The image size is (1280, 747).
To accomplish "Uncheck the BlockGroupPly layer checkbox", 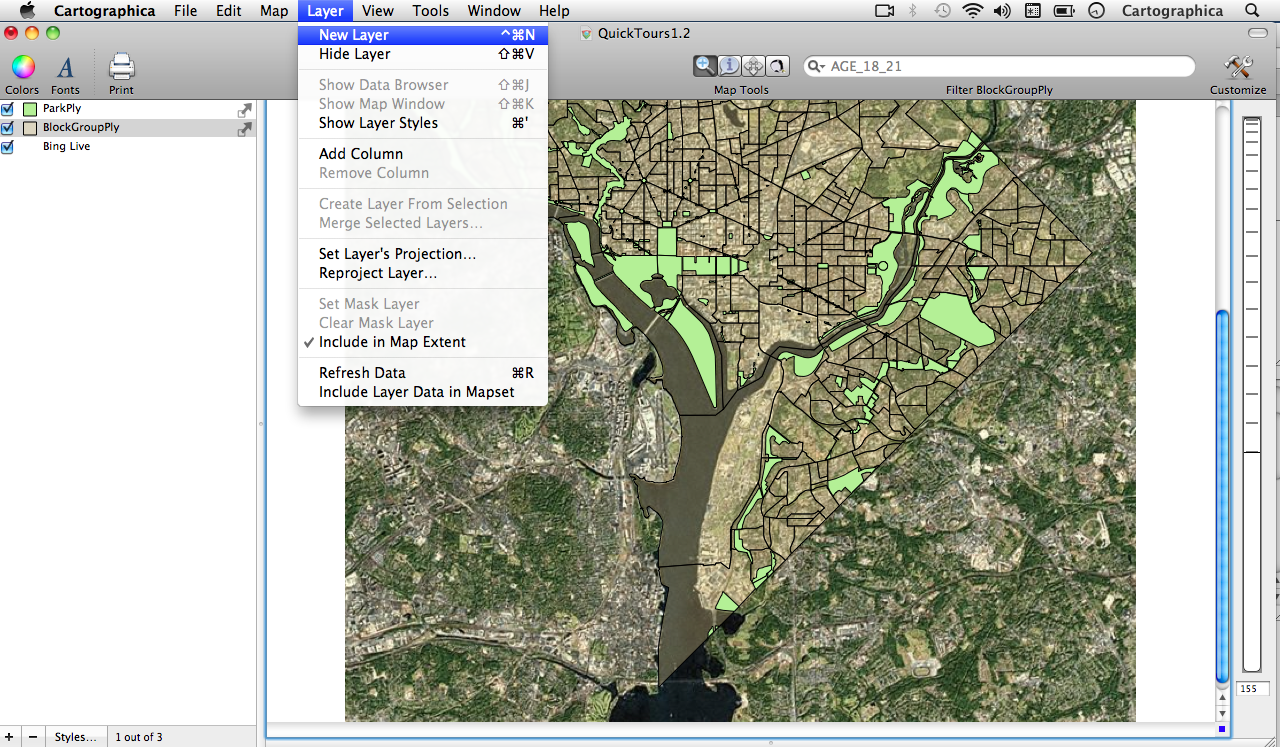I will tap(8, 128).
